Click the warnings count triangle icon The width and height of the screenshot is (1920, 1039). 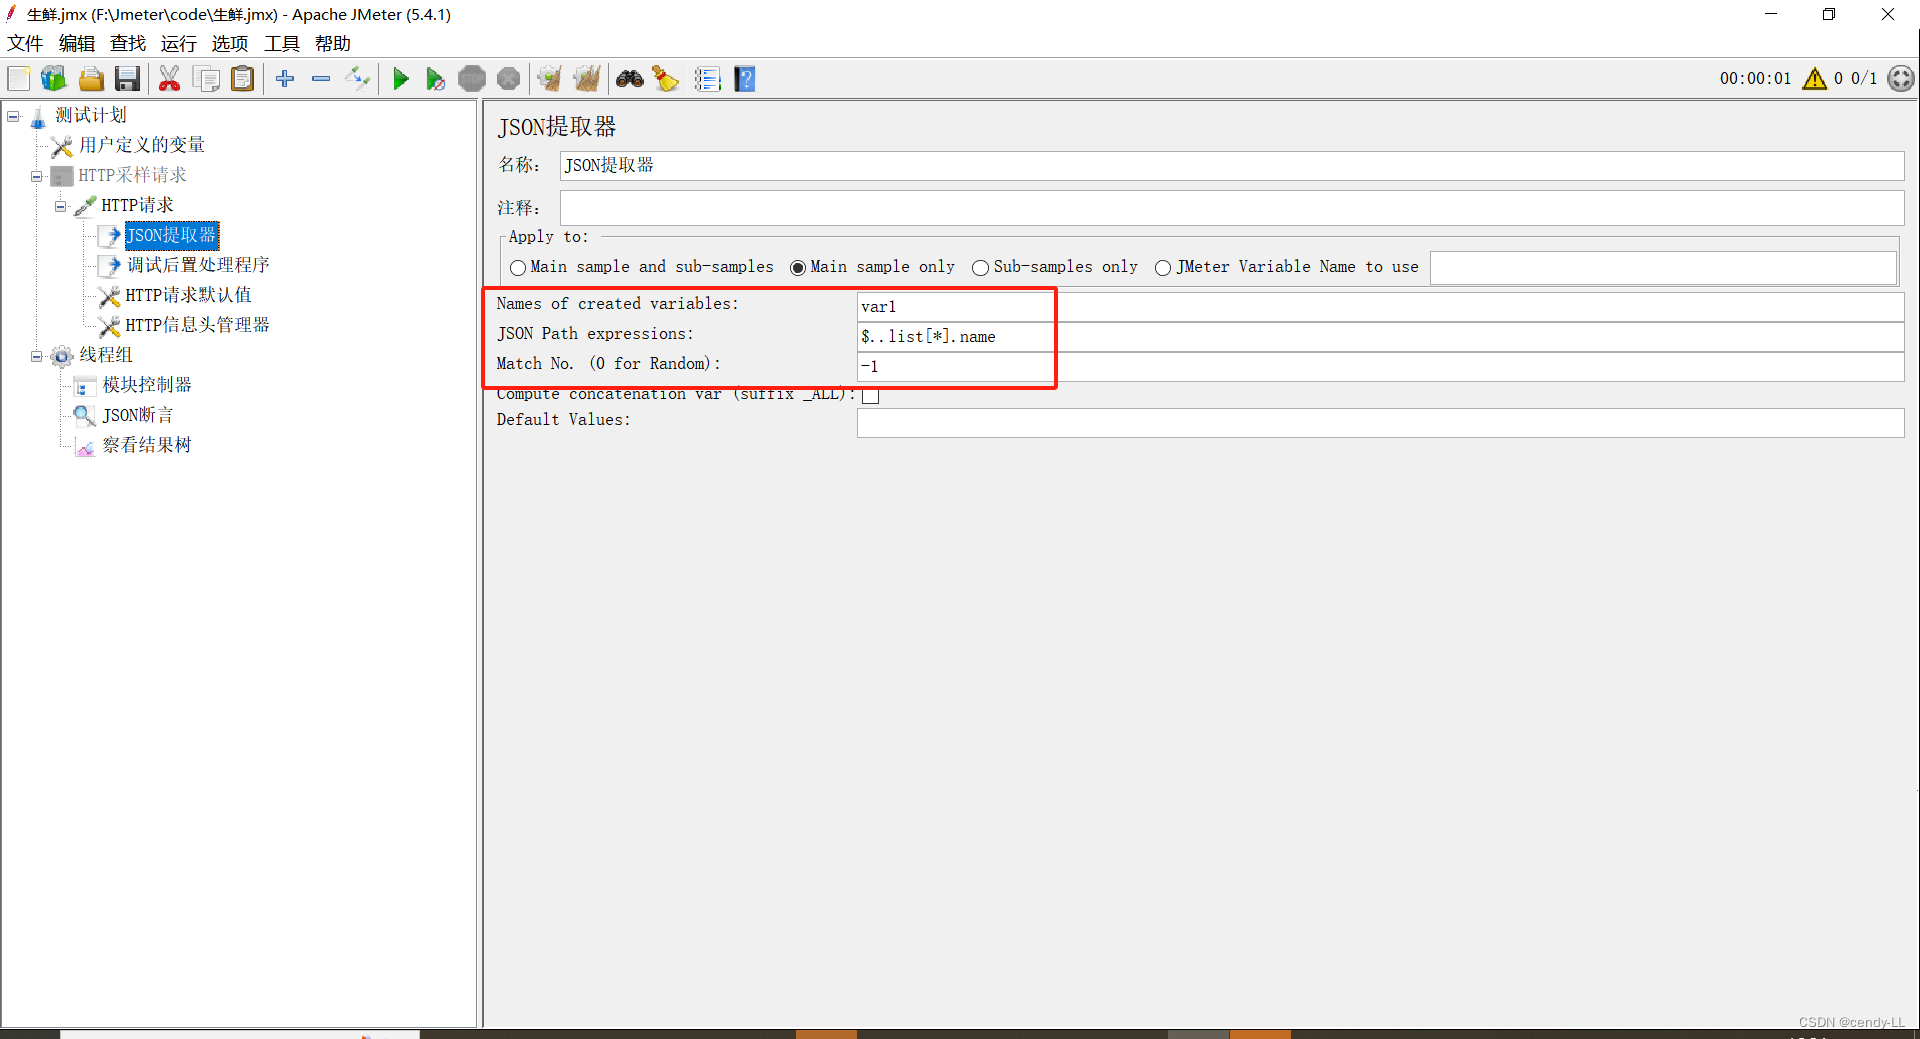tap(1815, 79)
